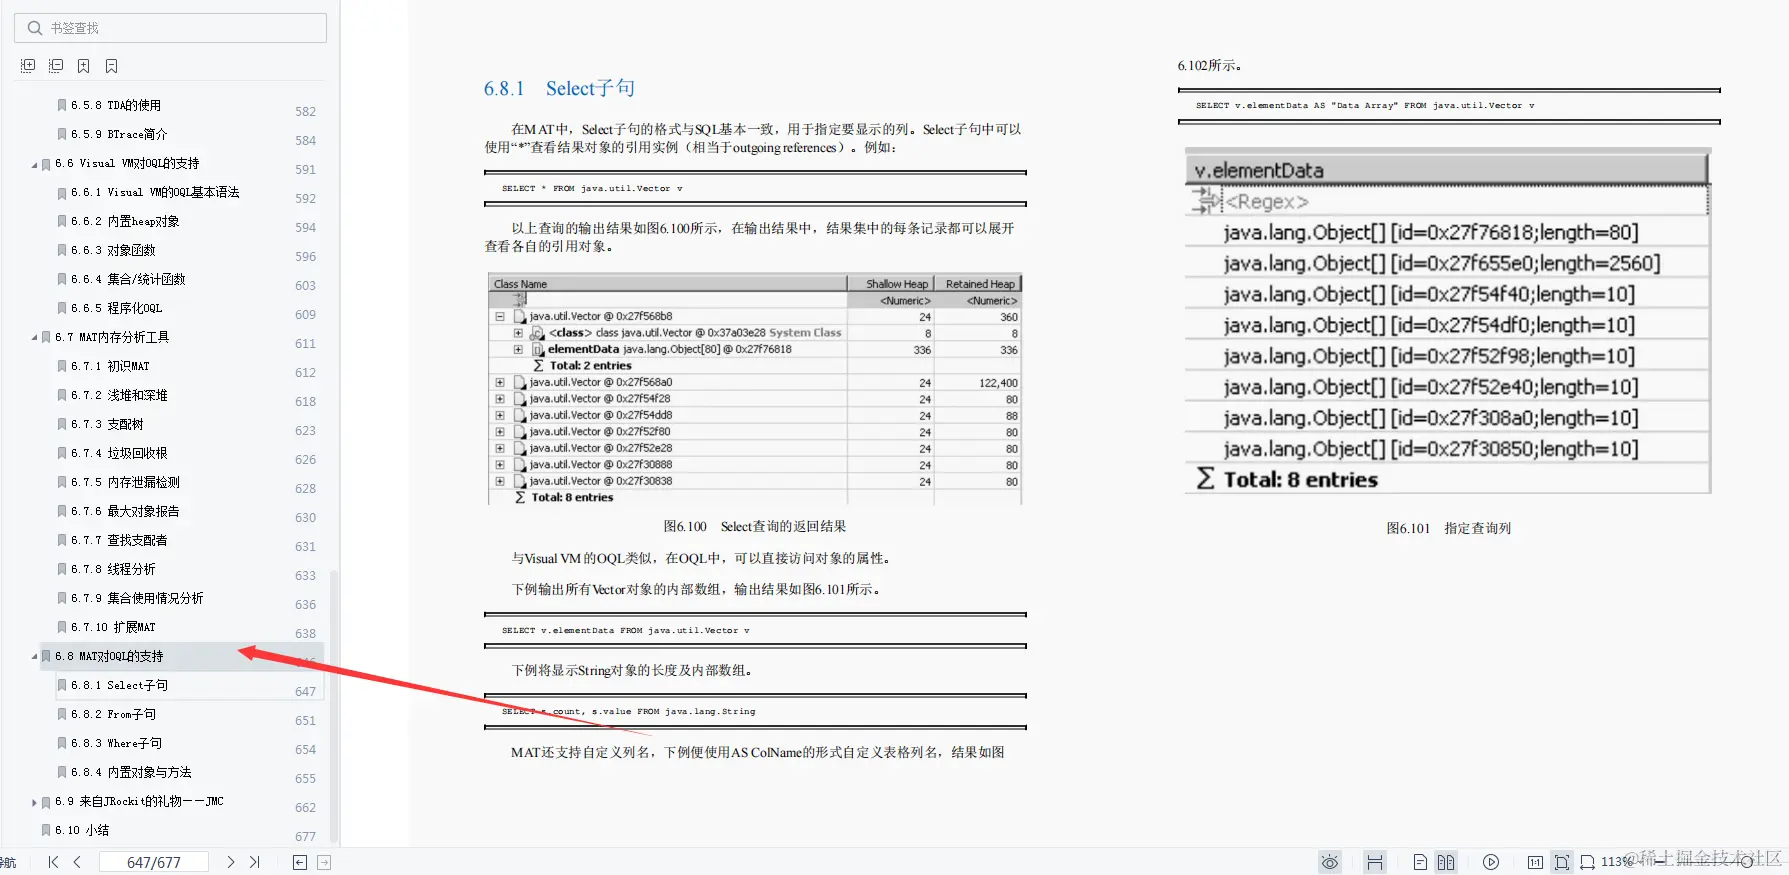Open bookmark 6.6.4 集合/统计函数
The image size is (1789, 875).
128,279
